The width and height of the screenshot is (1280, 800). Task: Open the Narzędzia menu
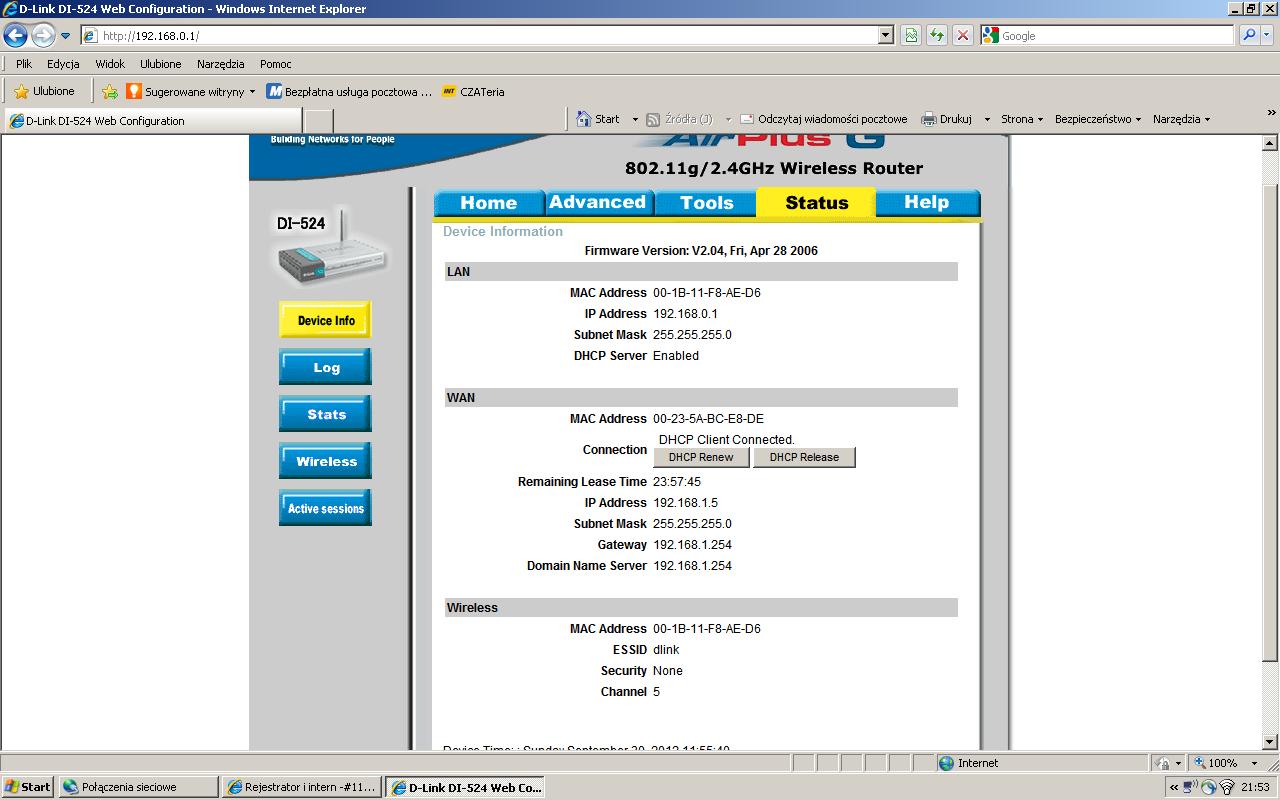(220, 63)
